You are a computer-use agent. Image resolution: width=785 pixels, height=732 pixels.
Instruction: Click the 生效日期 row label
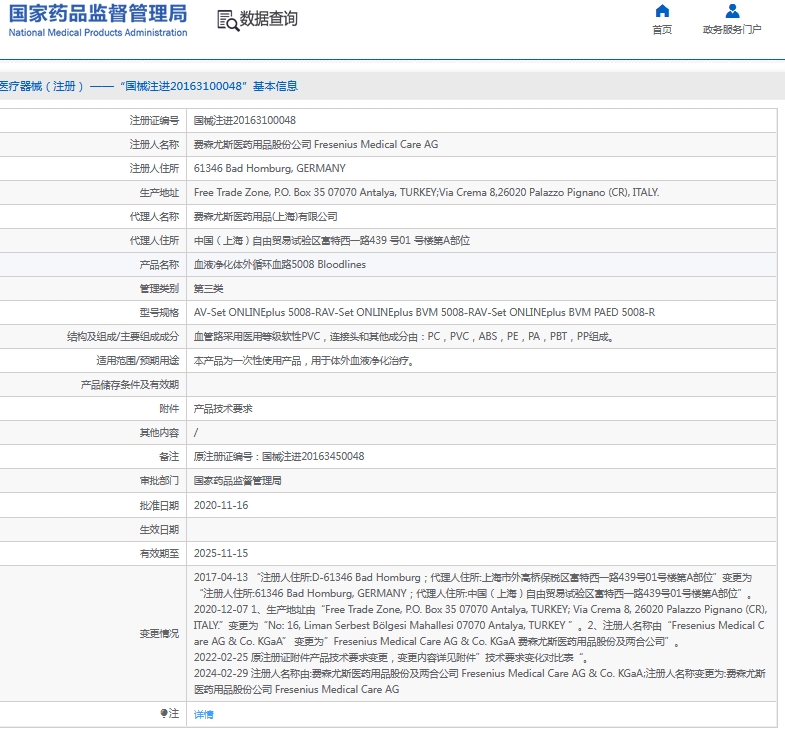coord(159,529)
